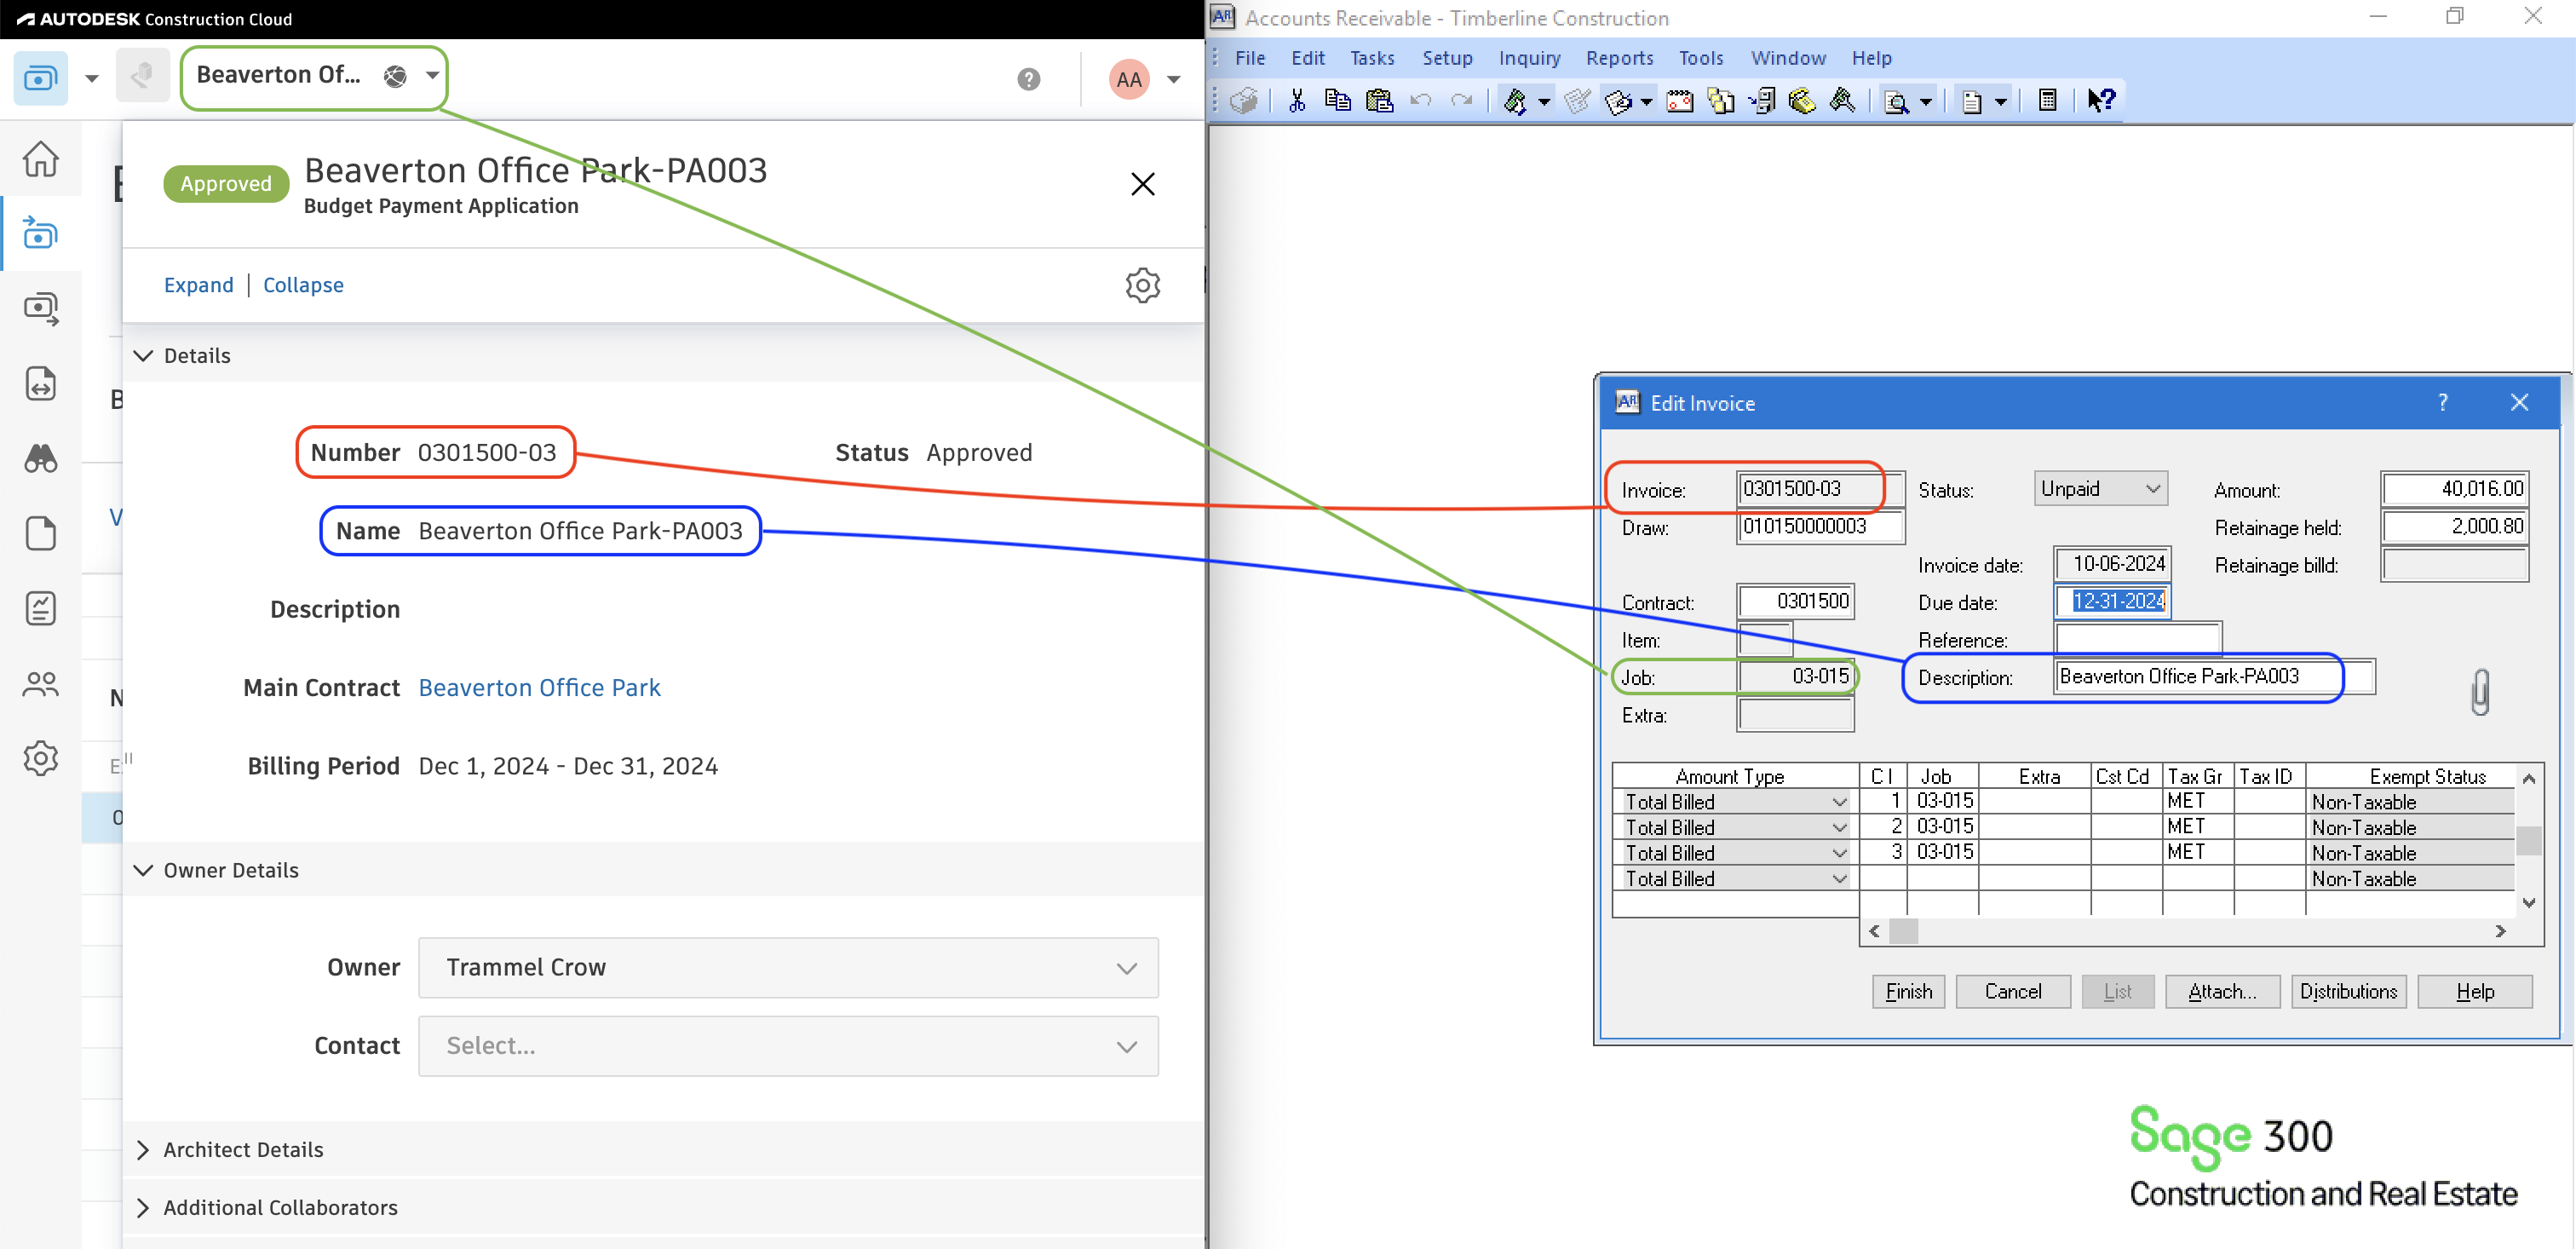Open the module switcher arrow beside Cost Management icon
The height and width of the screenshot is (1249, 2576).
pyautogui.click(x=91, y=78)
